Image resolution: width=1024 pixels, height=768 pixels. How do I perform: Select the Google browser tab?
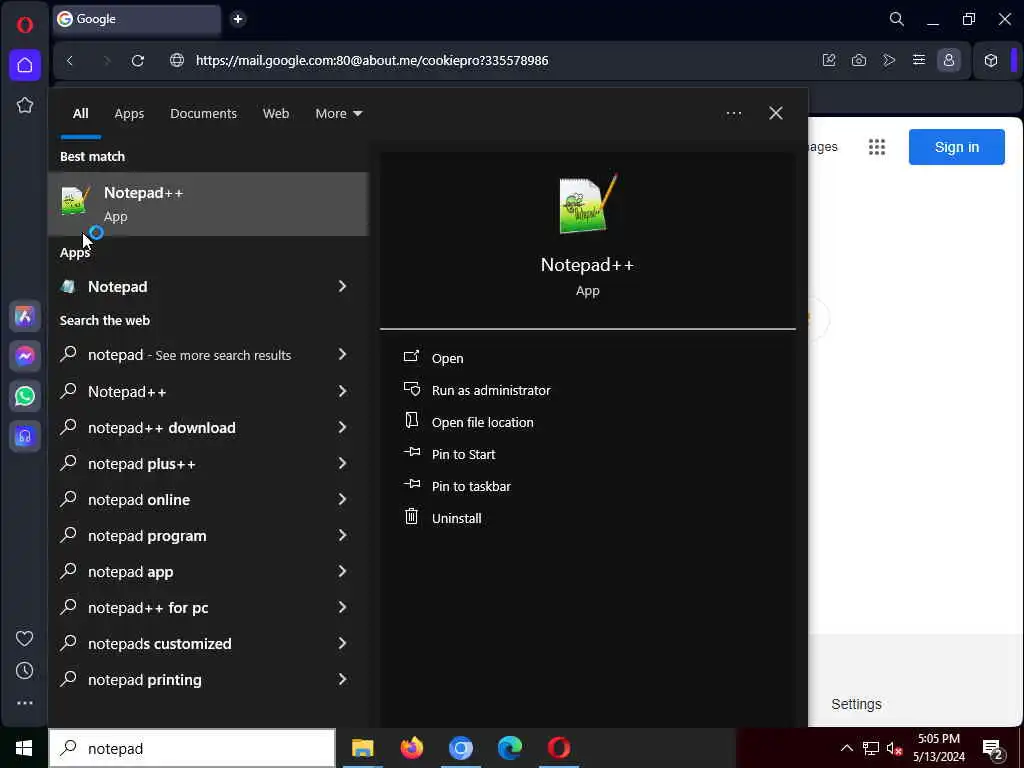[x=136, y=19]
